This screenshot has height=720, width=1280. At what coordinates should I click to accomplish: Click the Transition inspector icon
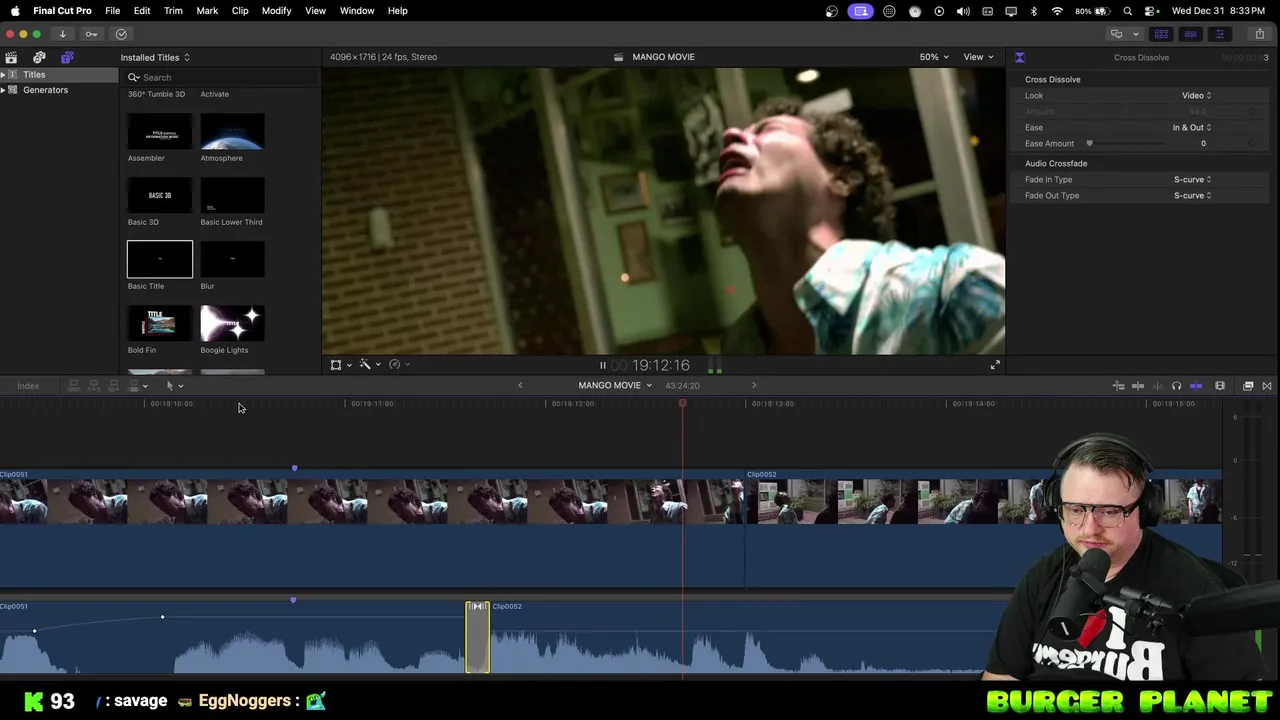[1020, 57]
